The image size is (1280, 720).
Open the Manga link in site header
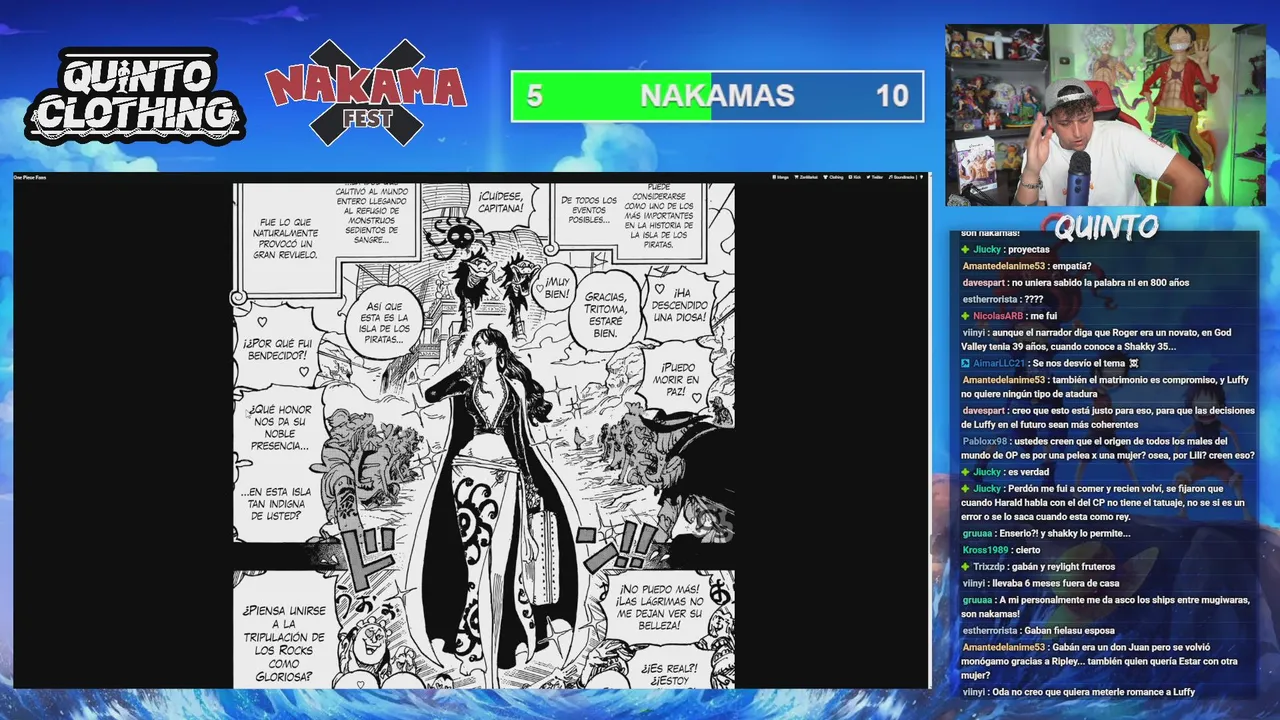pyautogui.click(x=780, y=177)
